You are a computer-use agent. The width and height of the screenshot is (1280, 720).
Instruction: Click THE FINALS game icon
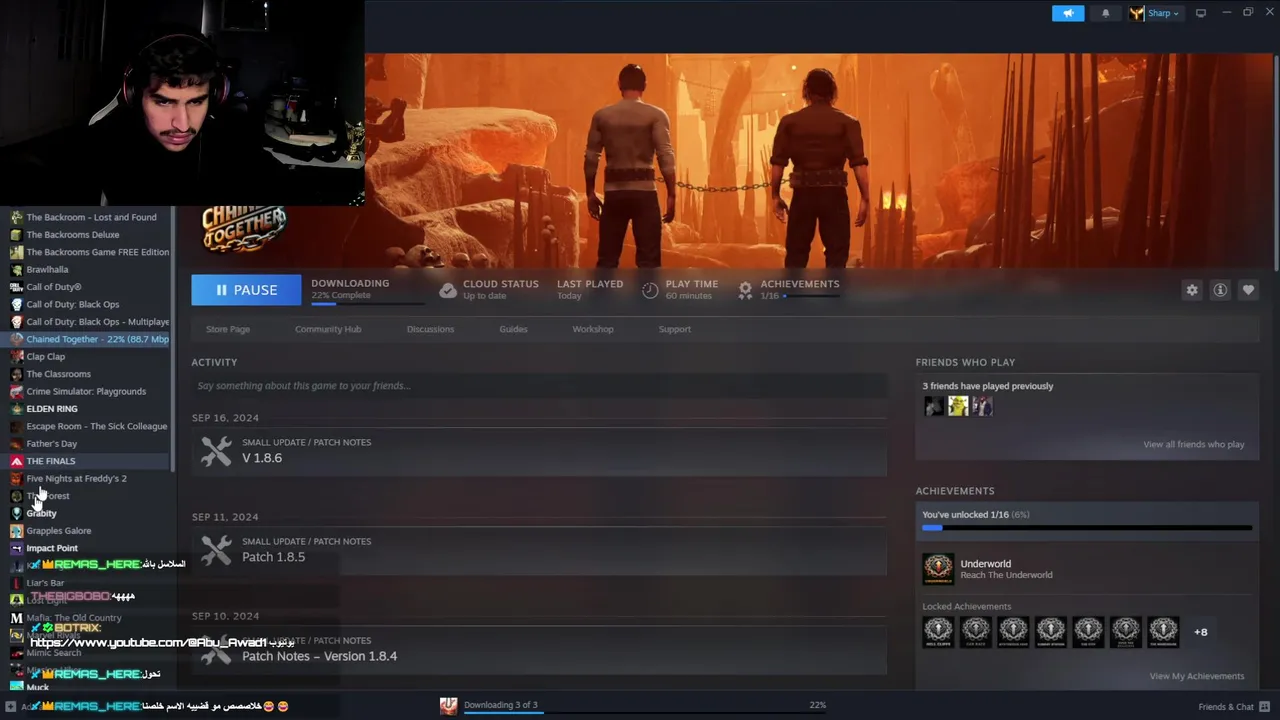point(16,461)
